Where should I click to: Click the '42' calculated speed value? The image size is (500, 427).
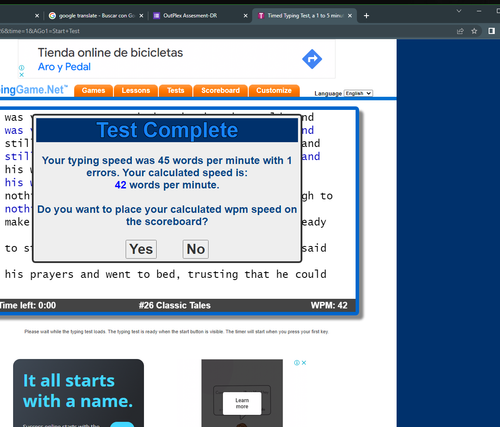120,185
